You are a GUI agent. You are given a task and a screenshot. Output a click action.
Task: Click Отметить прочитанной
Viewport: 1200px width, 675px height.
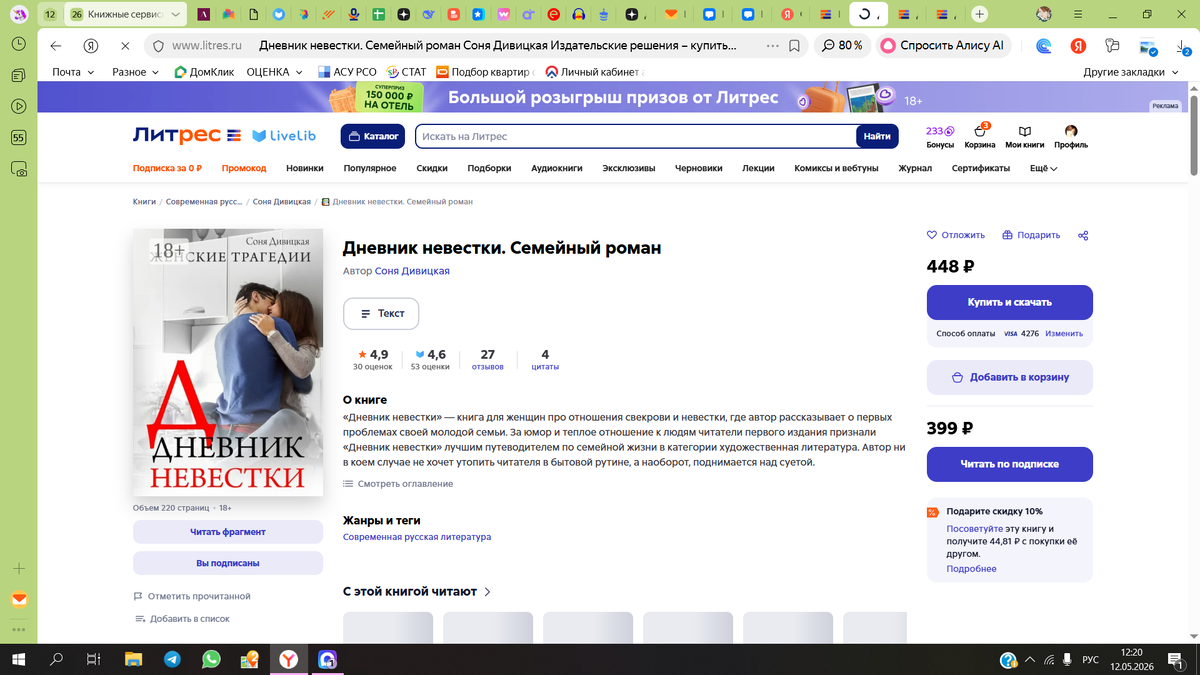point(192,596)
